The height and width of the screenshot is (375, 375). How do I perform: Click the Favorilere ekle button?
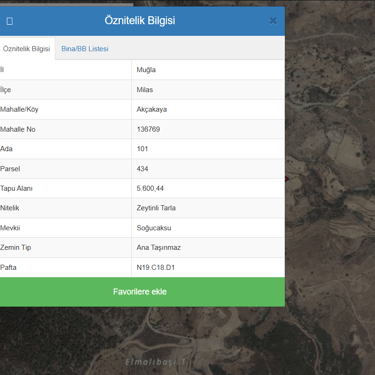click(x=140, y=292)
